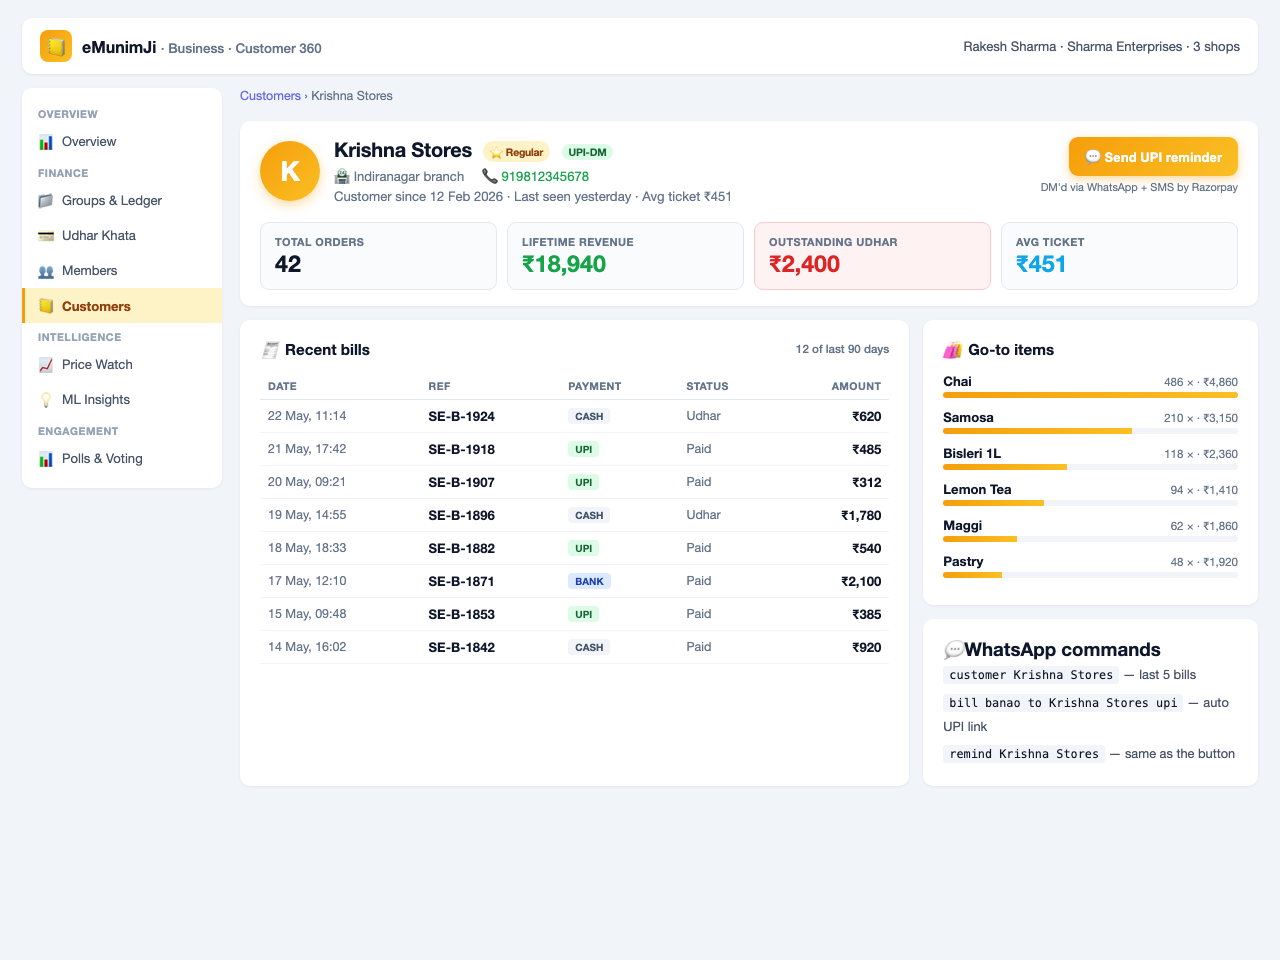
Task: Click the Members people icon
Action: point(46,271)
